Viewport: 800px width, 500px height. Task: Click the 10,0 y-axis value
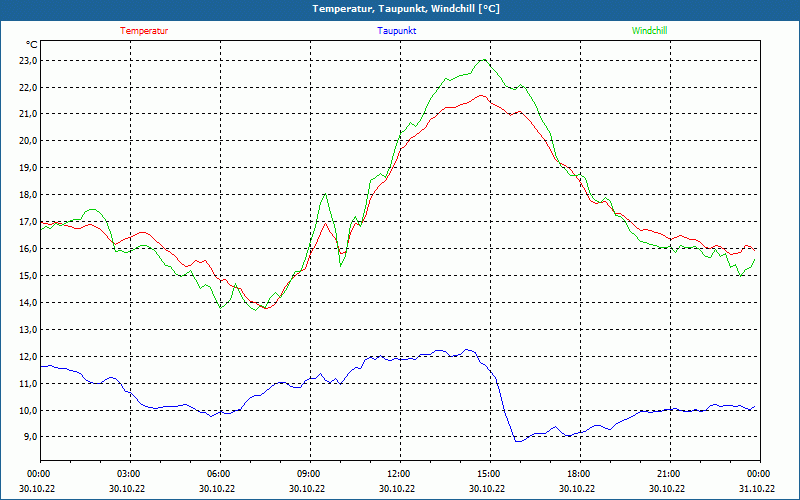[29, 411]
